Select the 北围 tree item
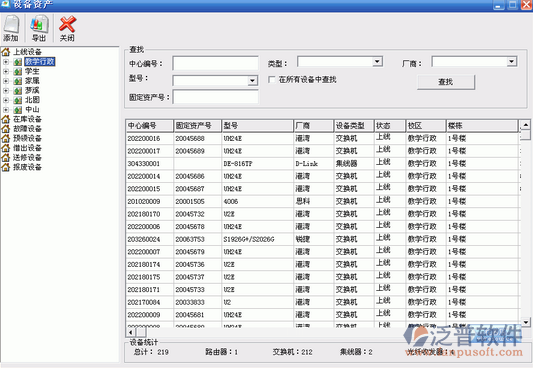Image resolution: width=533 pixels, height=368 pixels. (32, 100)
